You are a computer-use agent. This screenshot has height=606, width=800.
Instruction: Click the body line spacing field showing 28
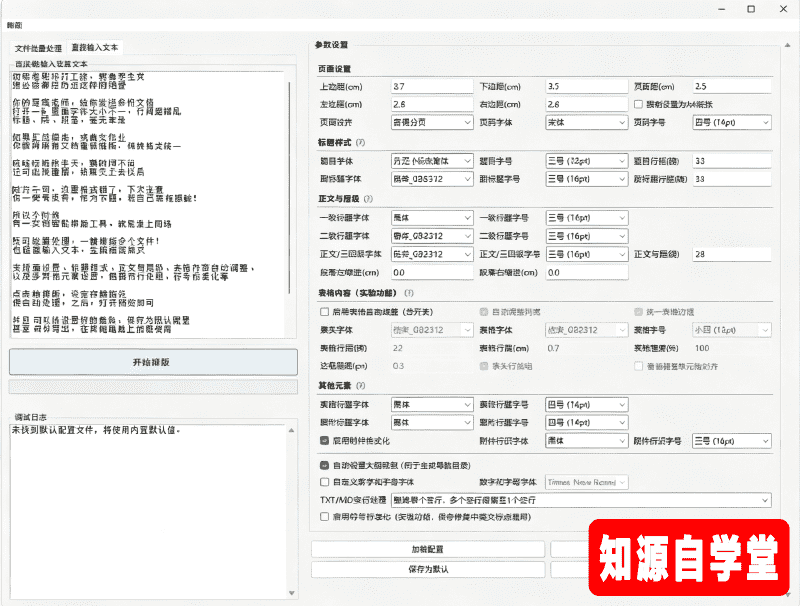(732, 254)
